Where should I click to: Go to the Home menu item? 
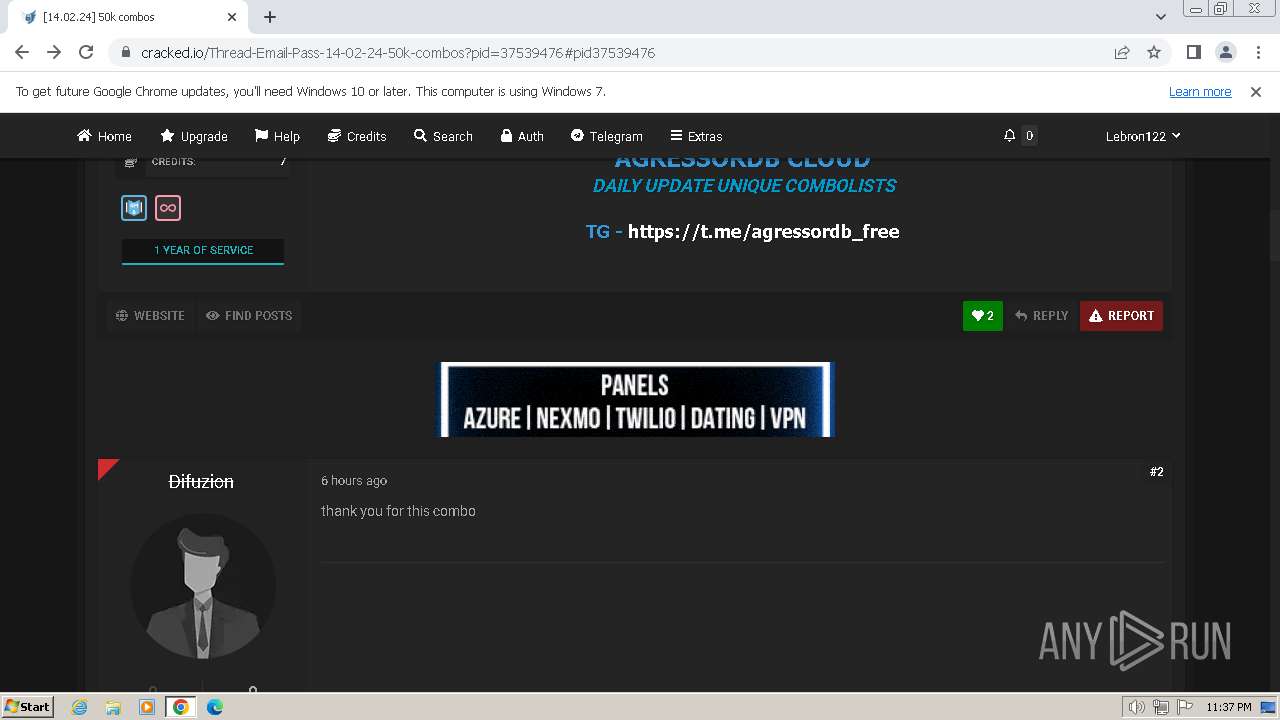pyautogui.click(x=105, y=136)
